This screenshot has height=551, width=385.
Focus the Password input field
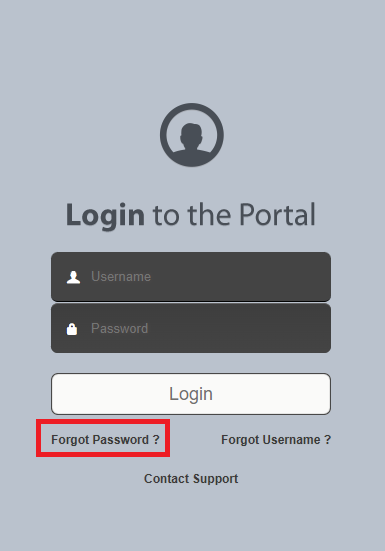191,328
